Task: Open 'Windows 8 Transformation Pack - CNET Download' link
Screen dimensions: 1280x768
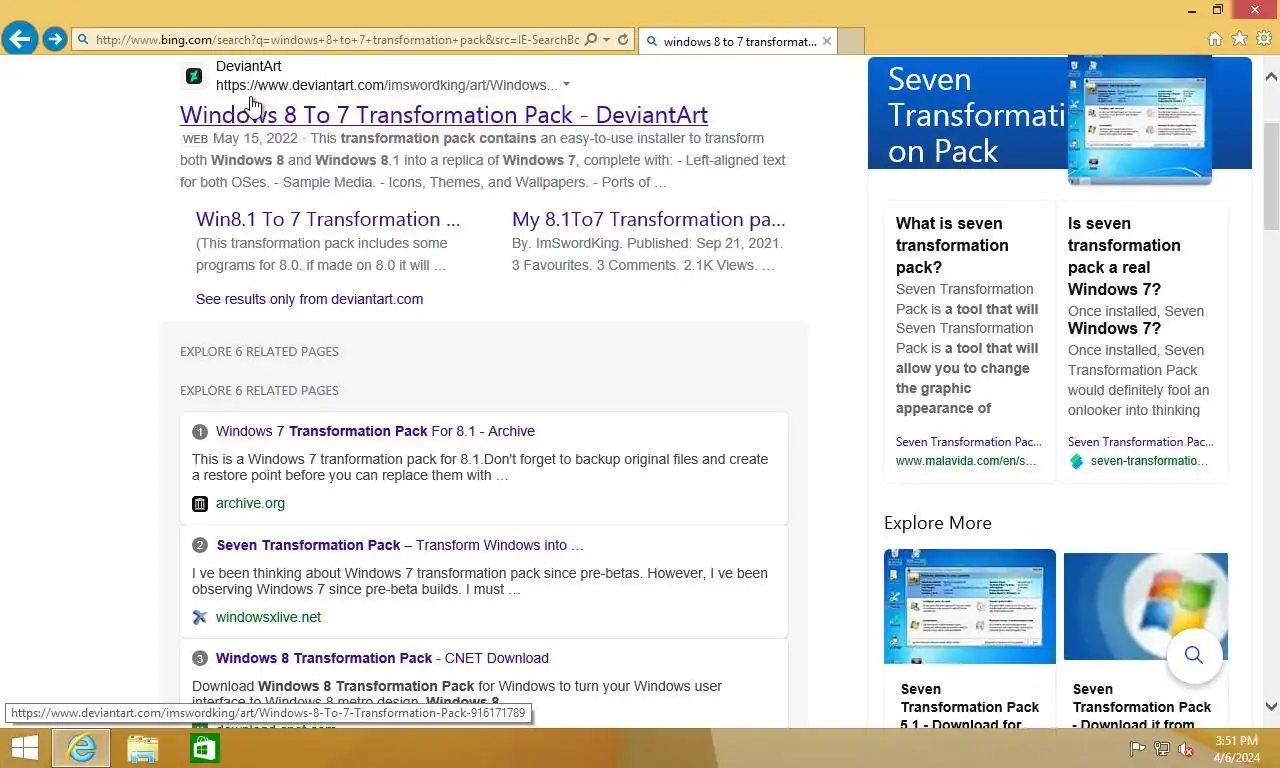Action: [x=382, y=658]
